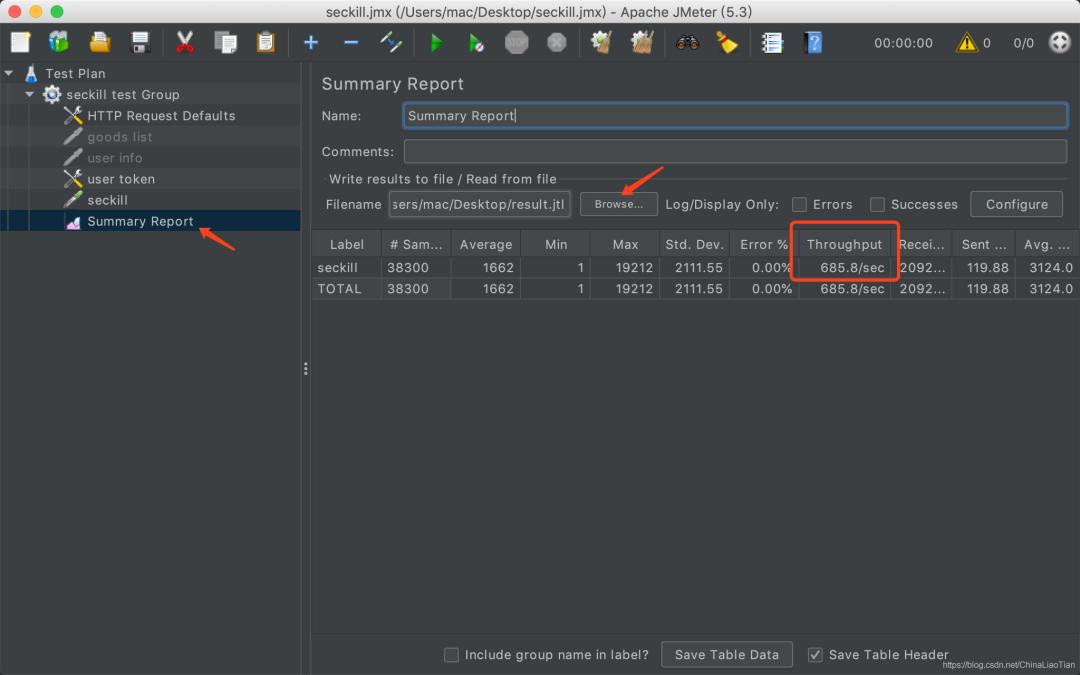Select Summary Report in the tree
This screenshot has width=1080, height=675.
pos(141,221)
